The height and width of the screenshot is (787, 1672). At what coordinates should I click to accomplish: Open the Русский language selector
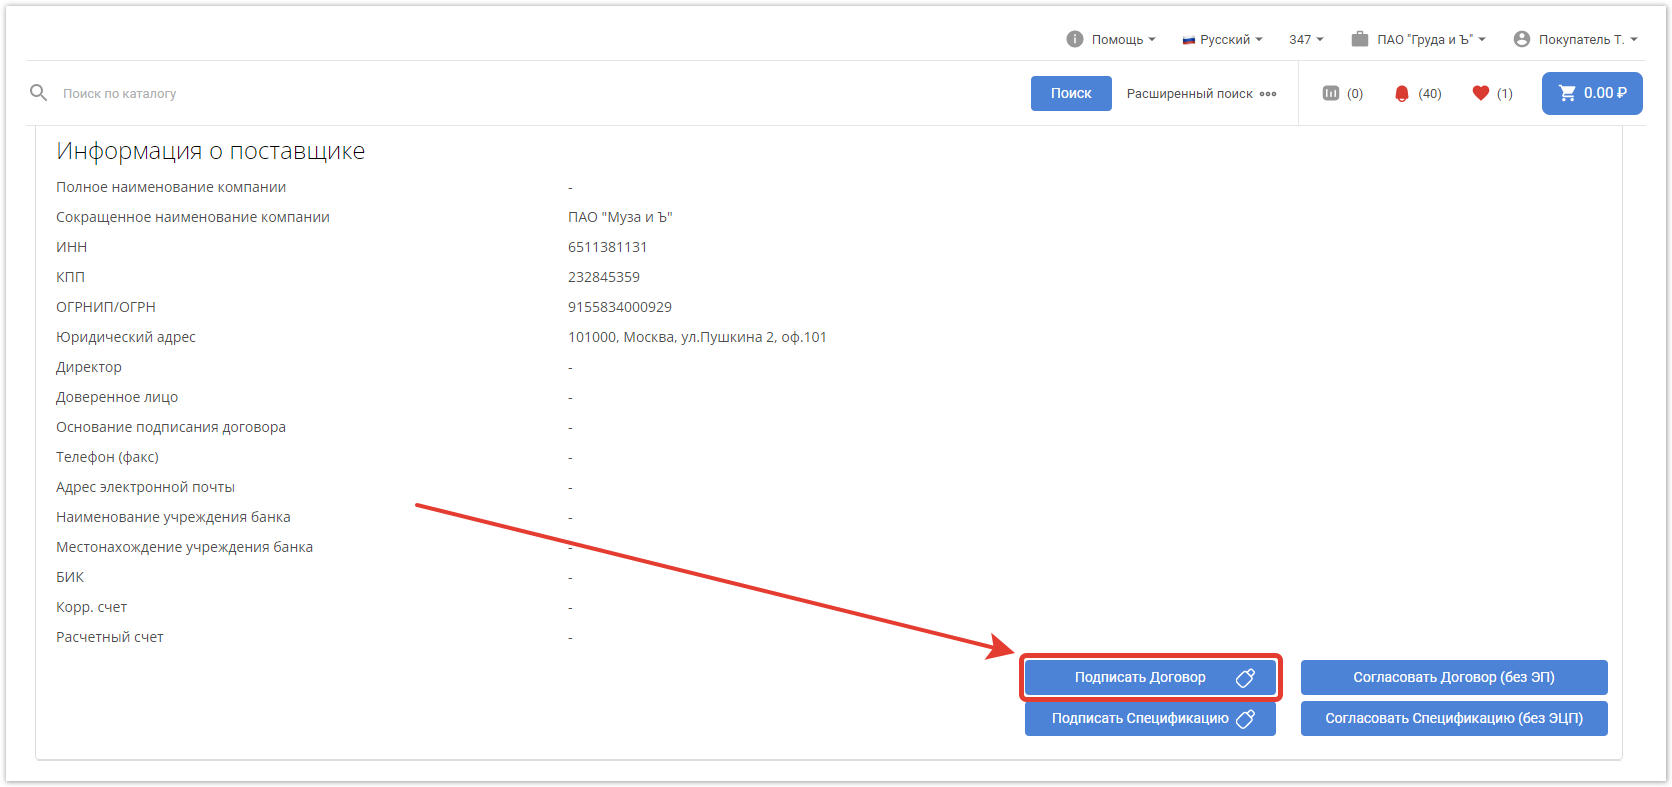pyautogui.click(x=1223, y=39)
